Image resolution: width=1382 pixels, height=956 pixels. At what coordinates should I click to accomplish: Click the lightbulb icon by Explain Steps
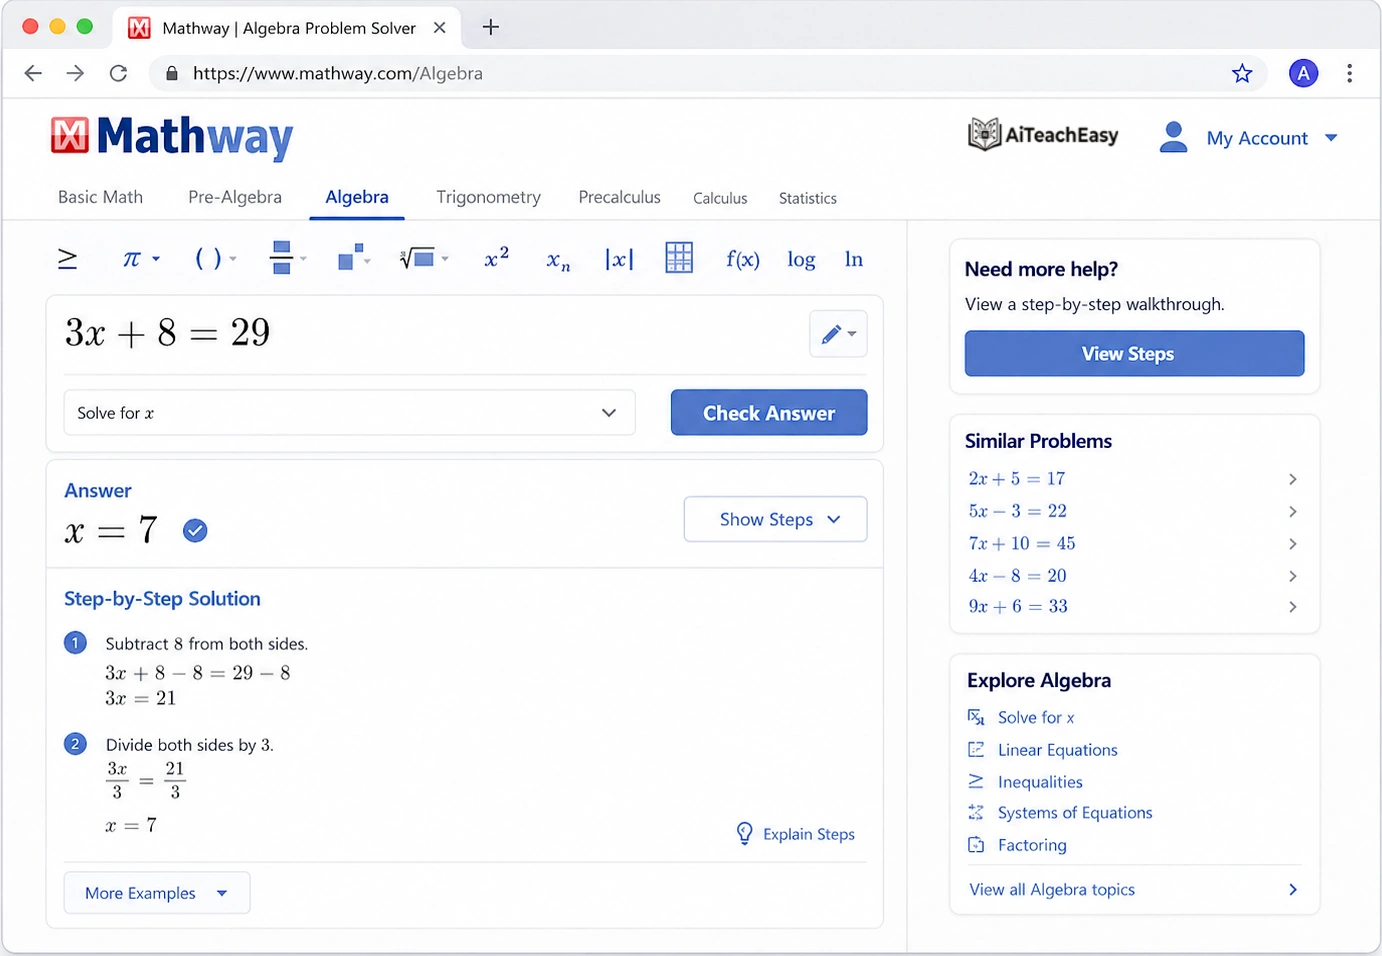point(744,834)
